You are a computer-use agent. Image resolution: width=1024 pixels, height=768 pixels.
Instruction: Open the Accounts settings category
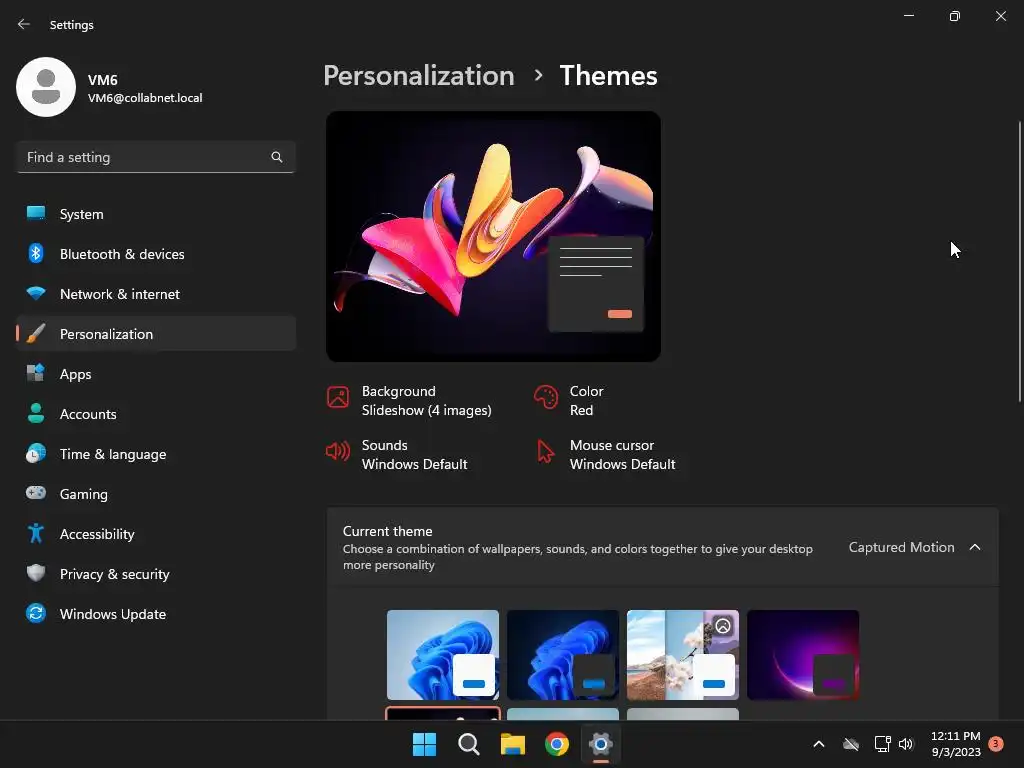(x=156, y=413)
